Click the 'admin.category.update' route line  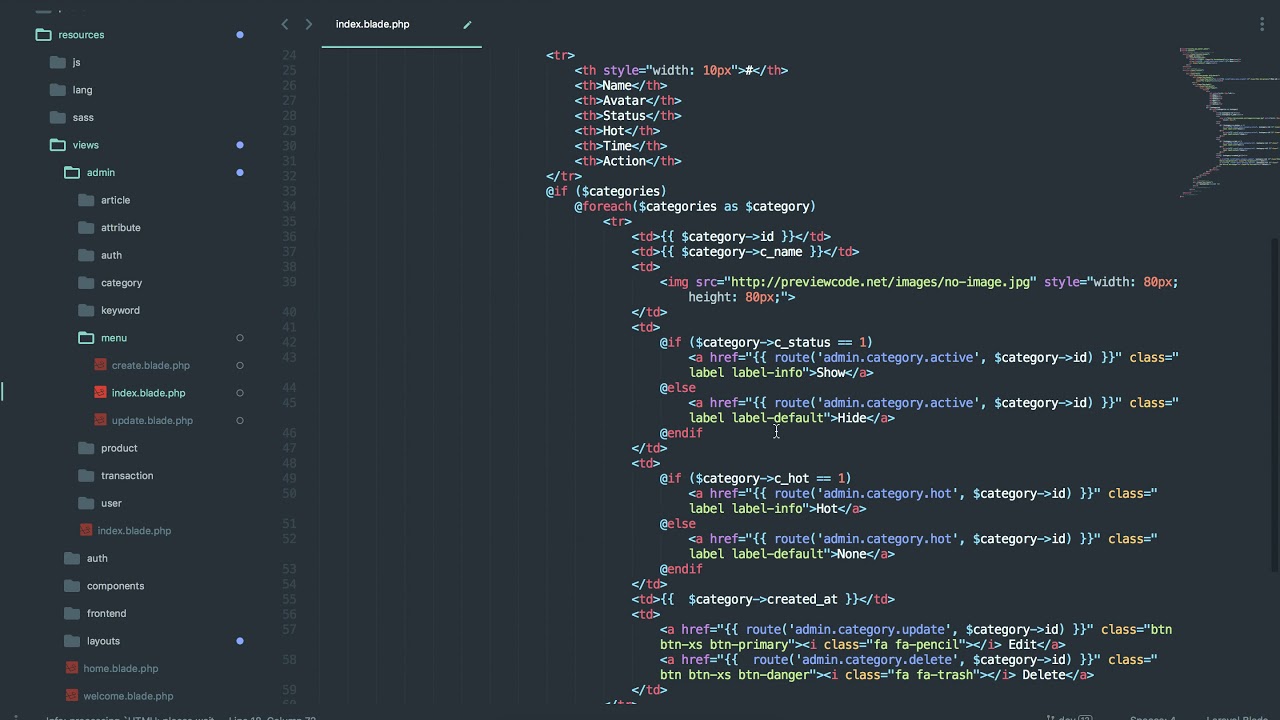(x=916, y=630)
